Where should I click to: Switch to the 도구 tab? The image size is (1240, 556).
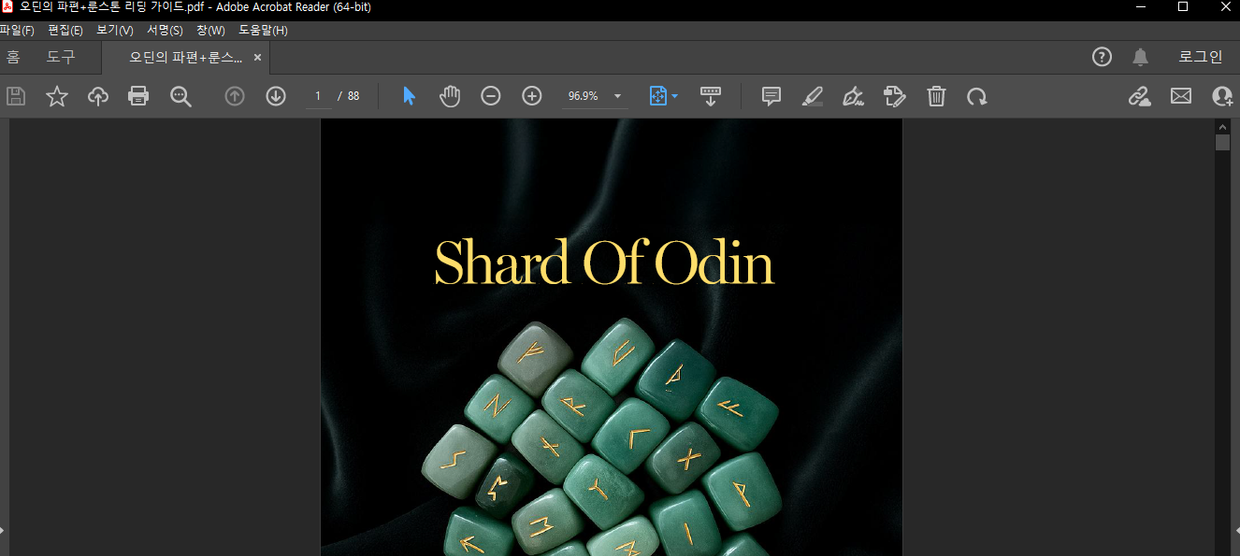(x=61, y=57)
